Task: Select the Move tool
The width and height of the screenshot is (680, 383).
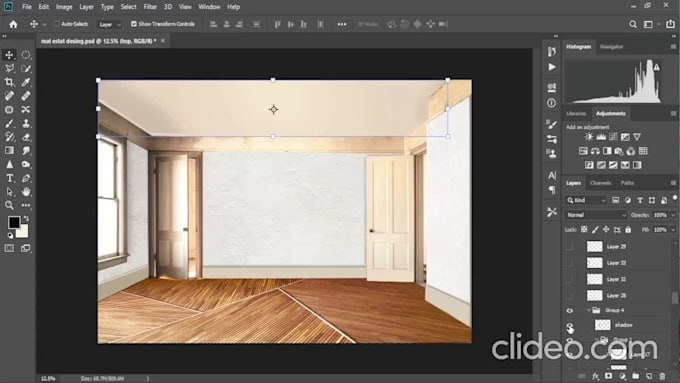Action: [9, 55]
